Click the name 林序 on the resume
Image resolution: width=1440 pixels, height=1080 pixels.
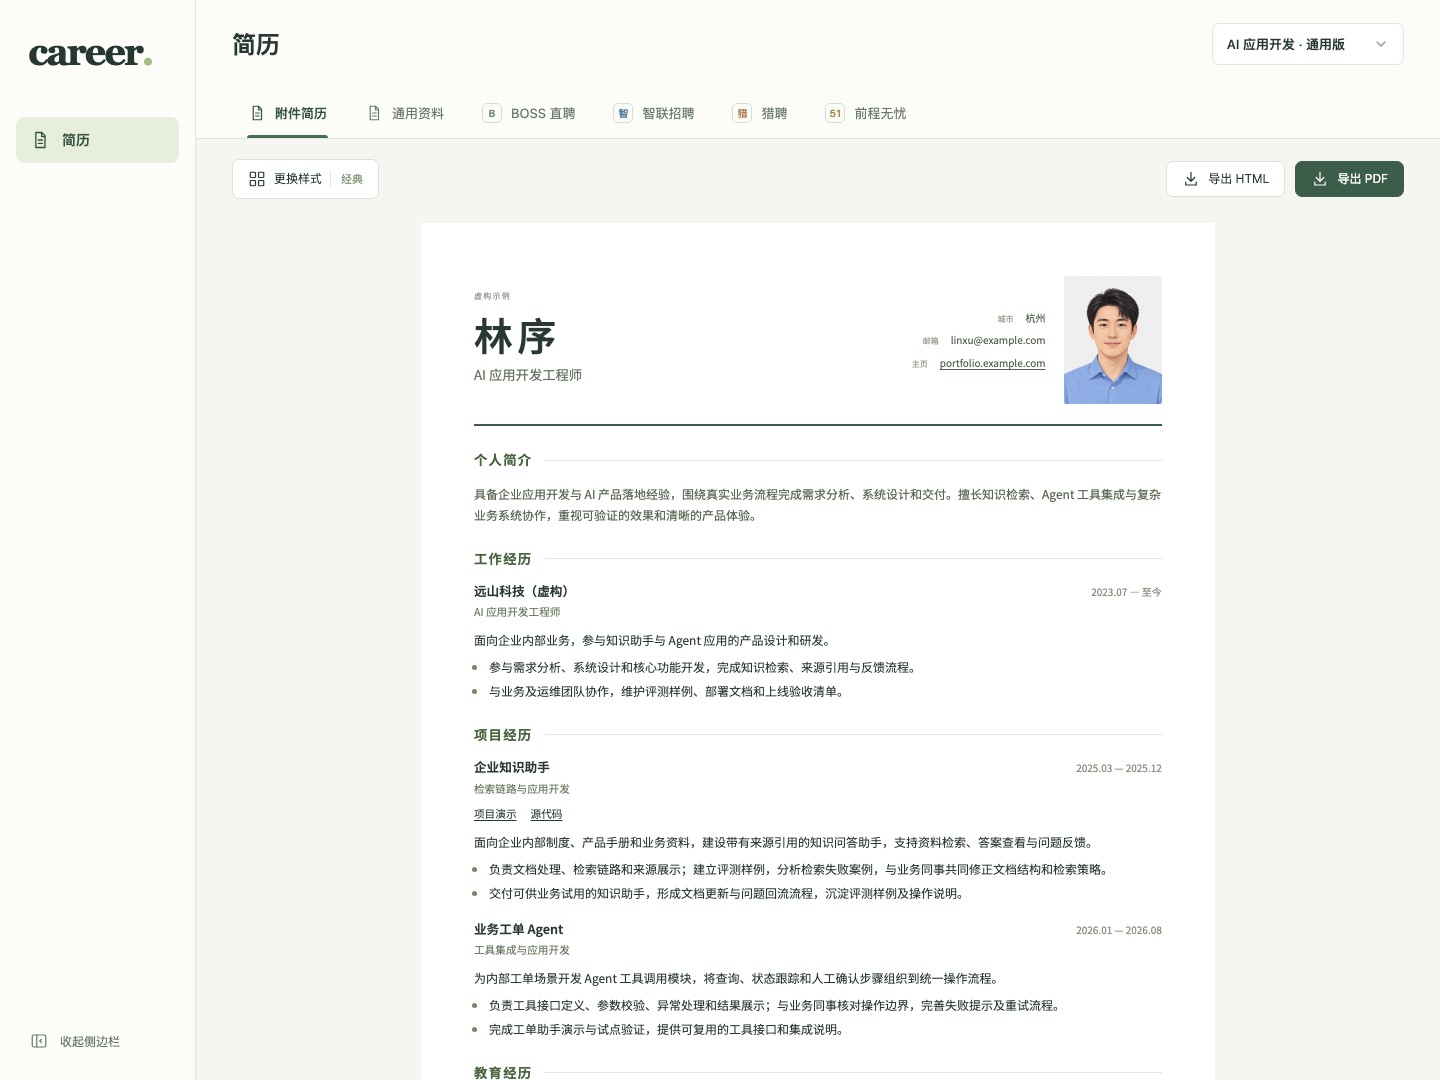point(515,337)
